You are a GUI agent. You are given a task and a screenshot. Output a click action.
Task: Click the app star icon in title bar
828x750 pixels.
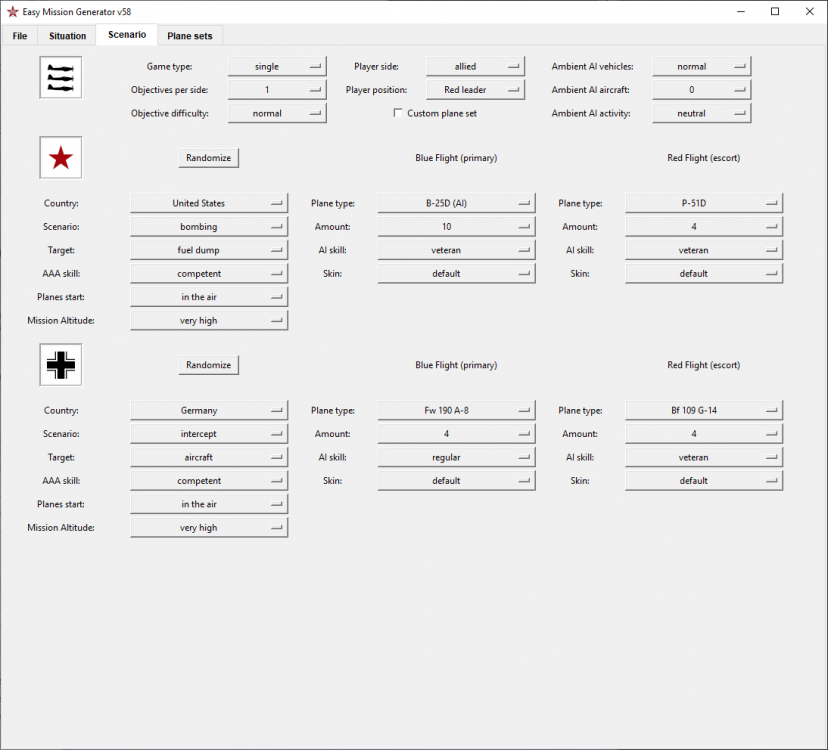(x=13, y=12)
